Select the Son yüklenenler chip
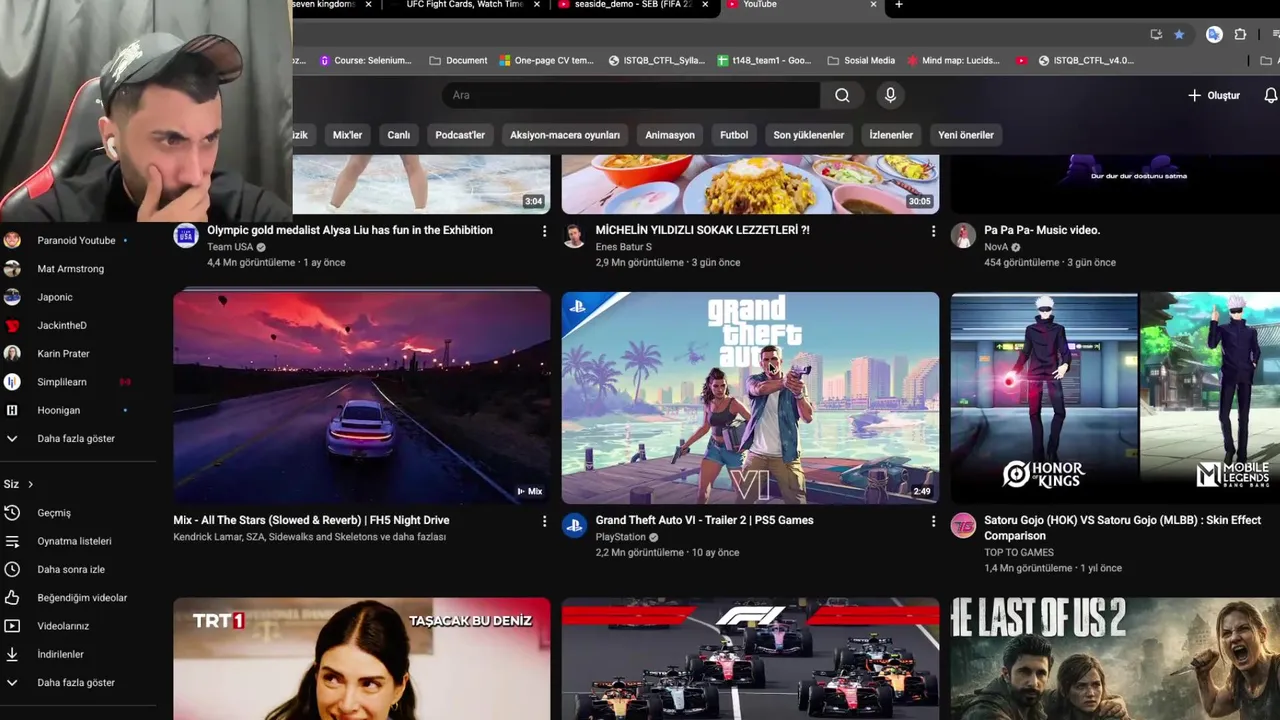The width and height of the screenshot is (1280, 720). click(808, 135)
